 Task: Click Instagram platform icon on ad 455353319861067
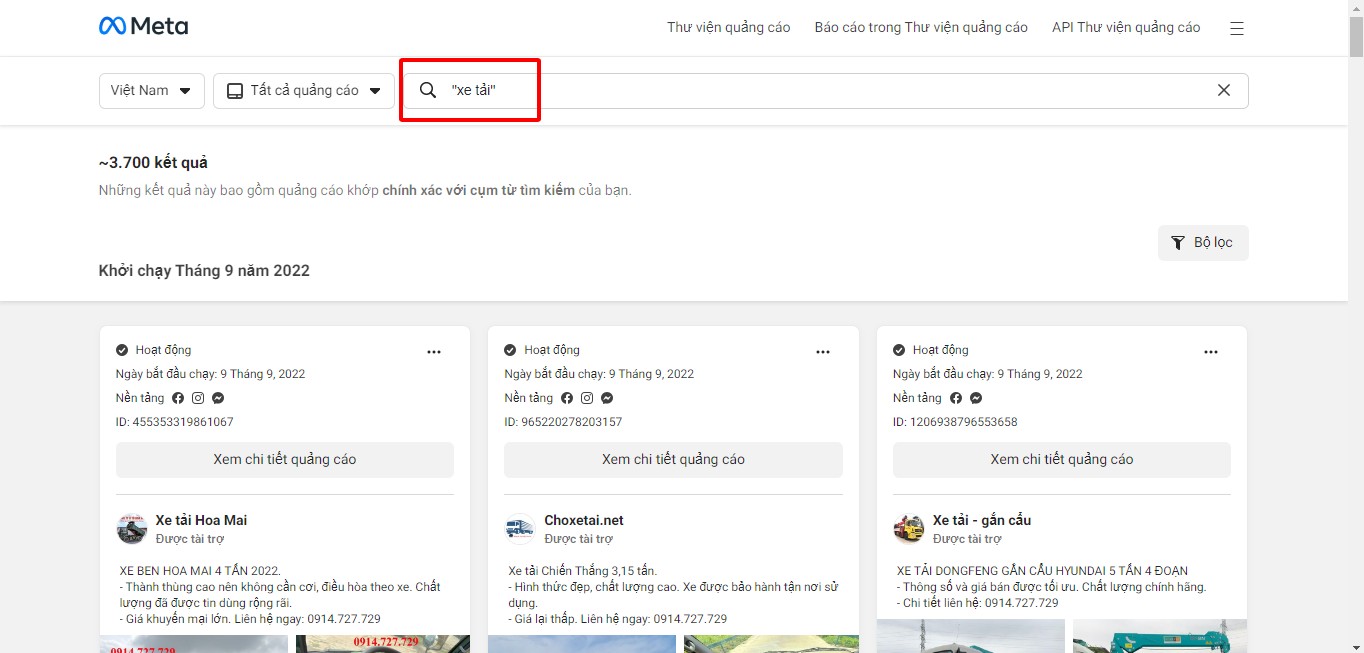click(198, 398)
